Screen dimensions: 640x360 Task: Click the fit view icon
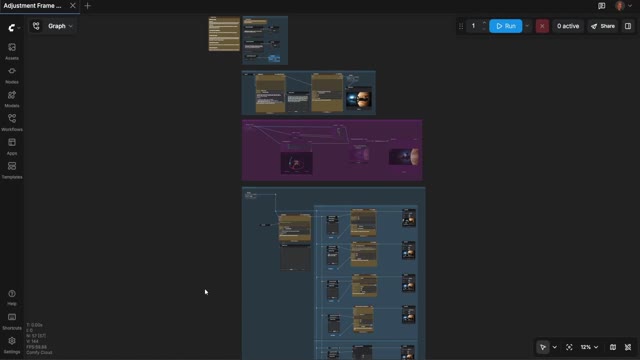click(569, 347)
